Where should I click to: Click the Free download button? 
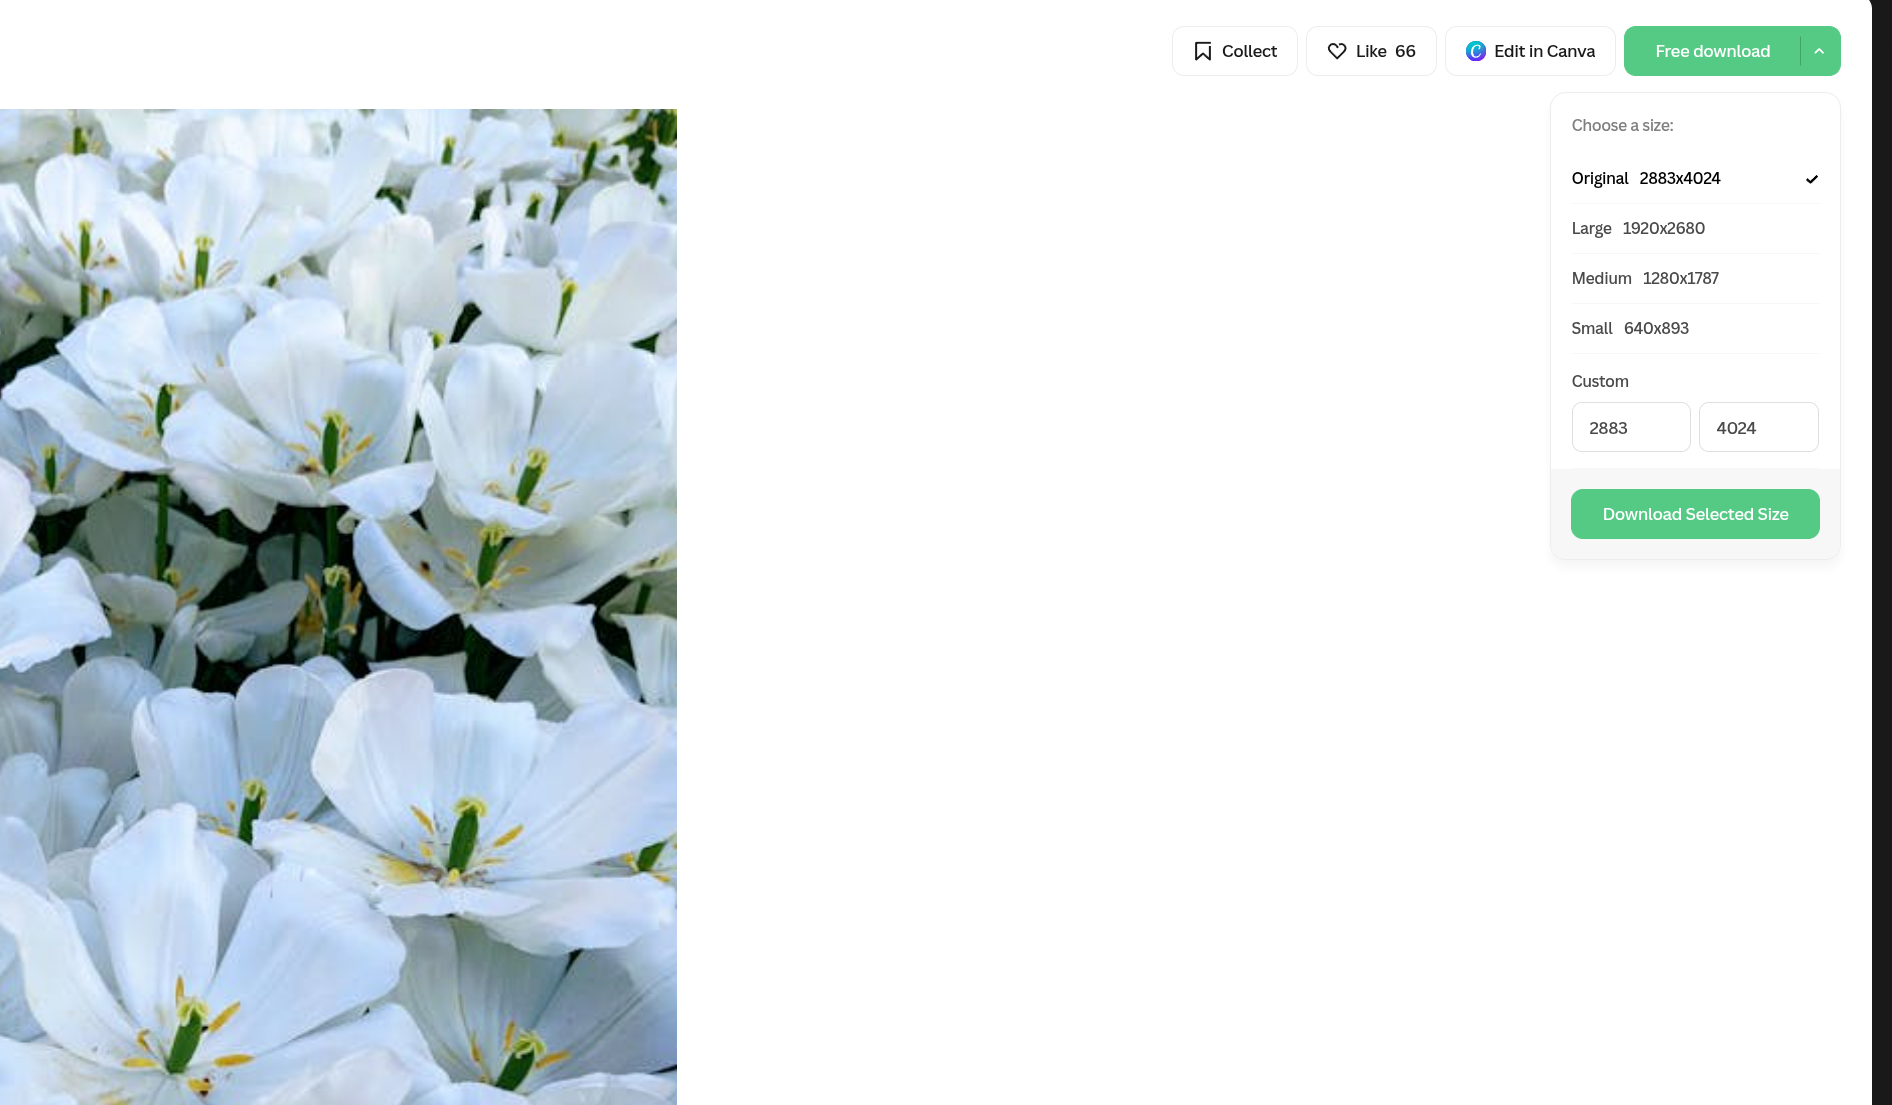coord(1712,51)
